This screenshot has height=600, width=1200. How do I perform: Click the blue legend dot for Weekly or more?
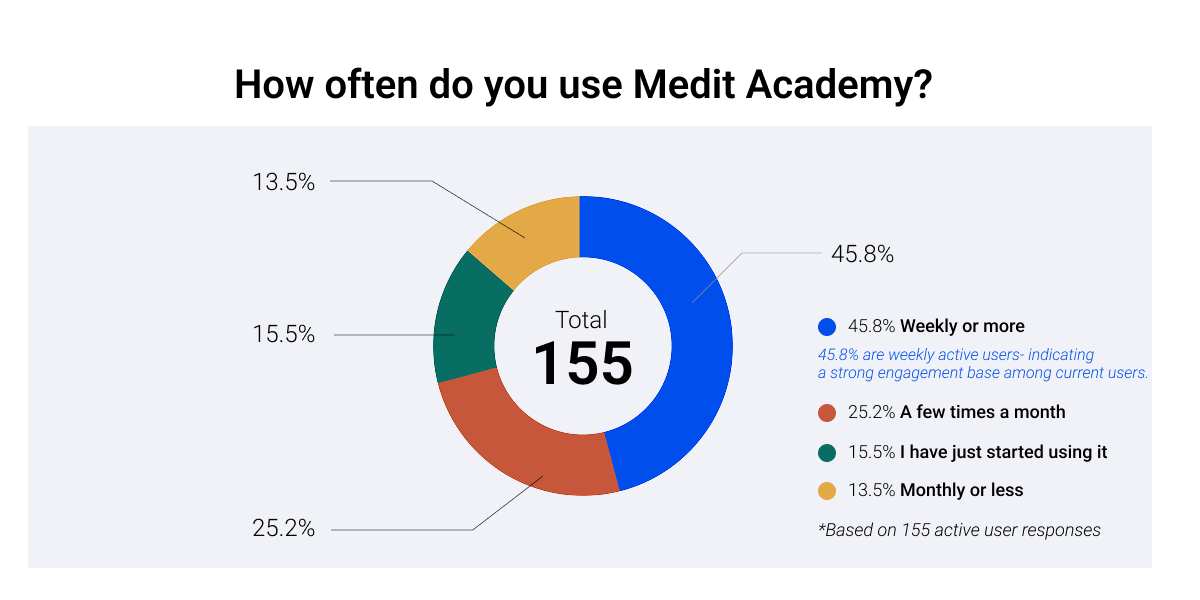[x=826, y=326]
